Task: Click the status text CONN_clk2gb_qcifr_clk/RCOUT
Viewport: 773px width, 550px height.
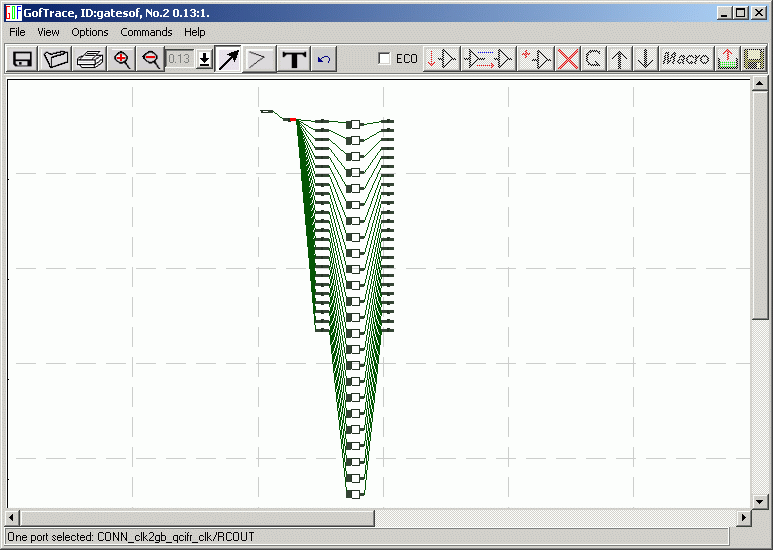Action: [x=176, y=537]
